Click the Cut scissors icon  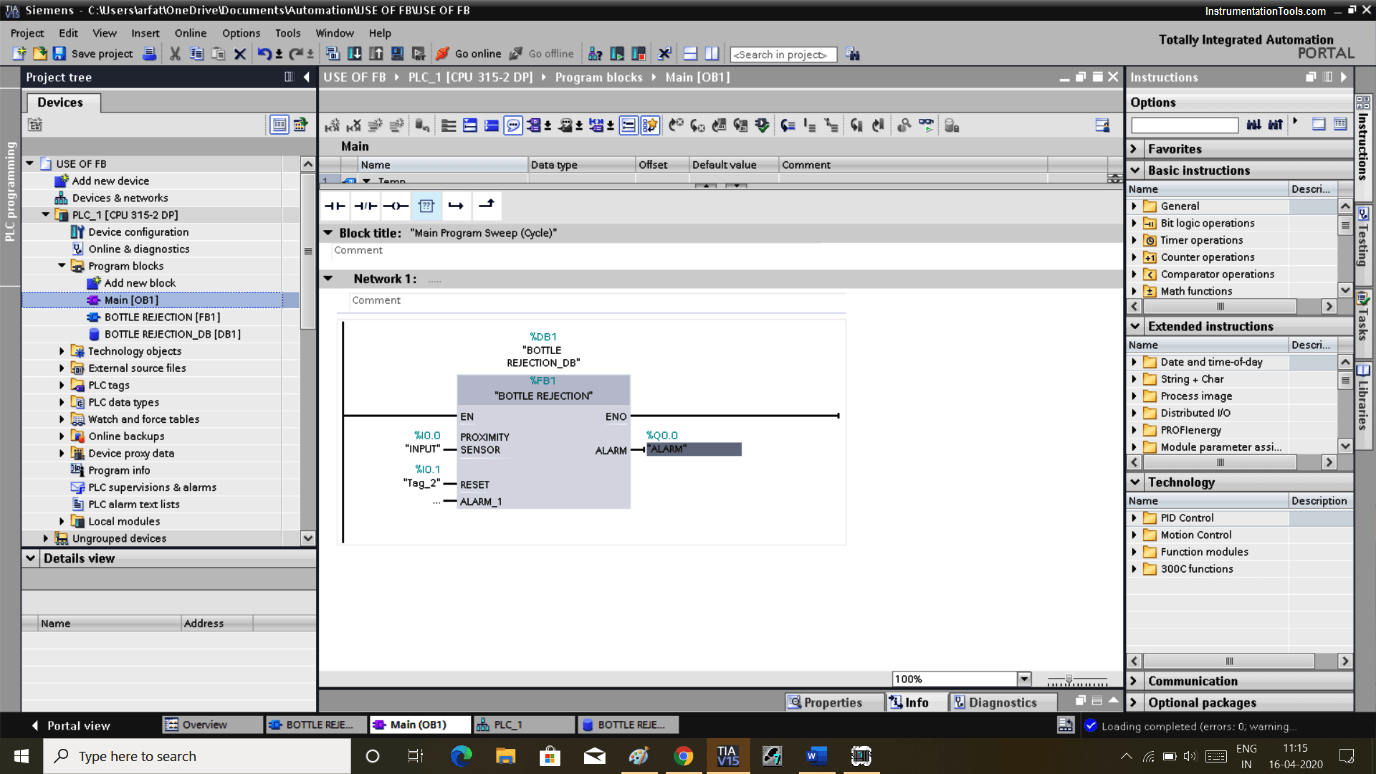[175, 54]
